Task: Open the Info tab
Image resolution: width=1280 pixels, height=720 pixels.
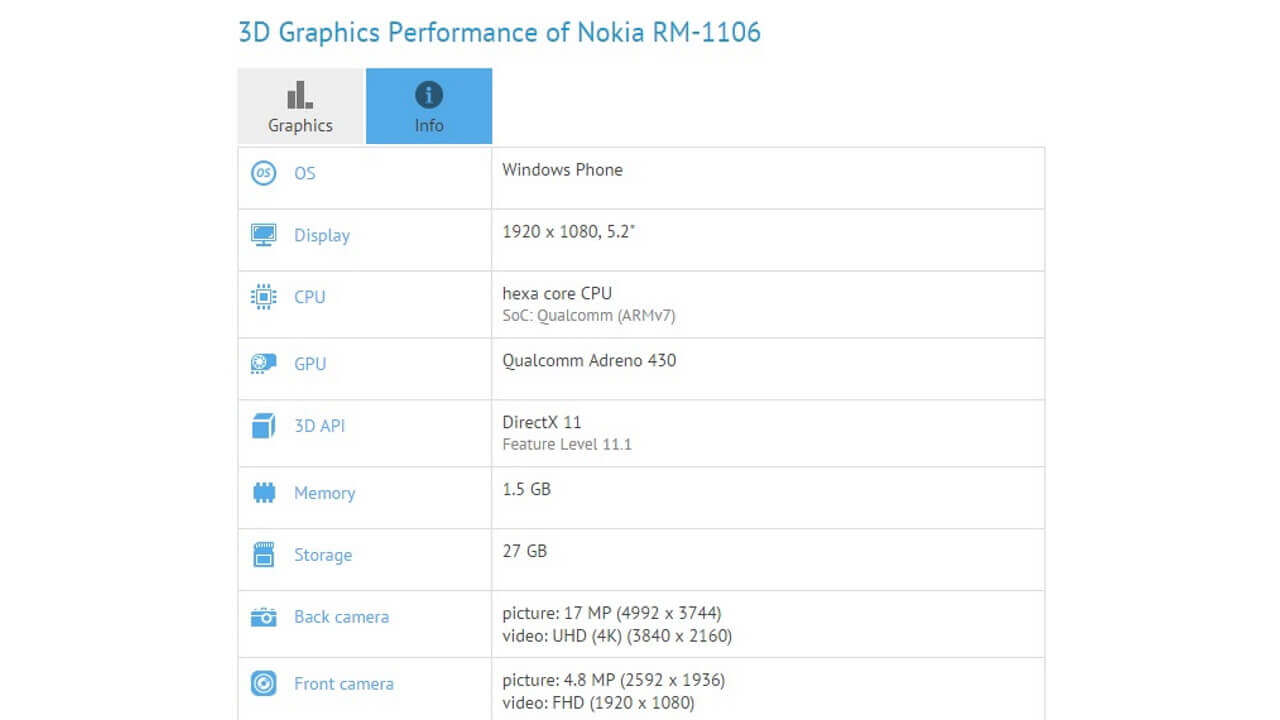Action: click(429, 106)
